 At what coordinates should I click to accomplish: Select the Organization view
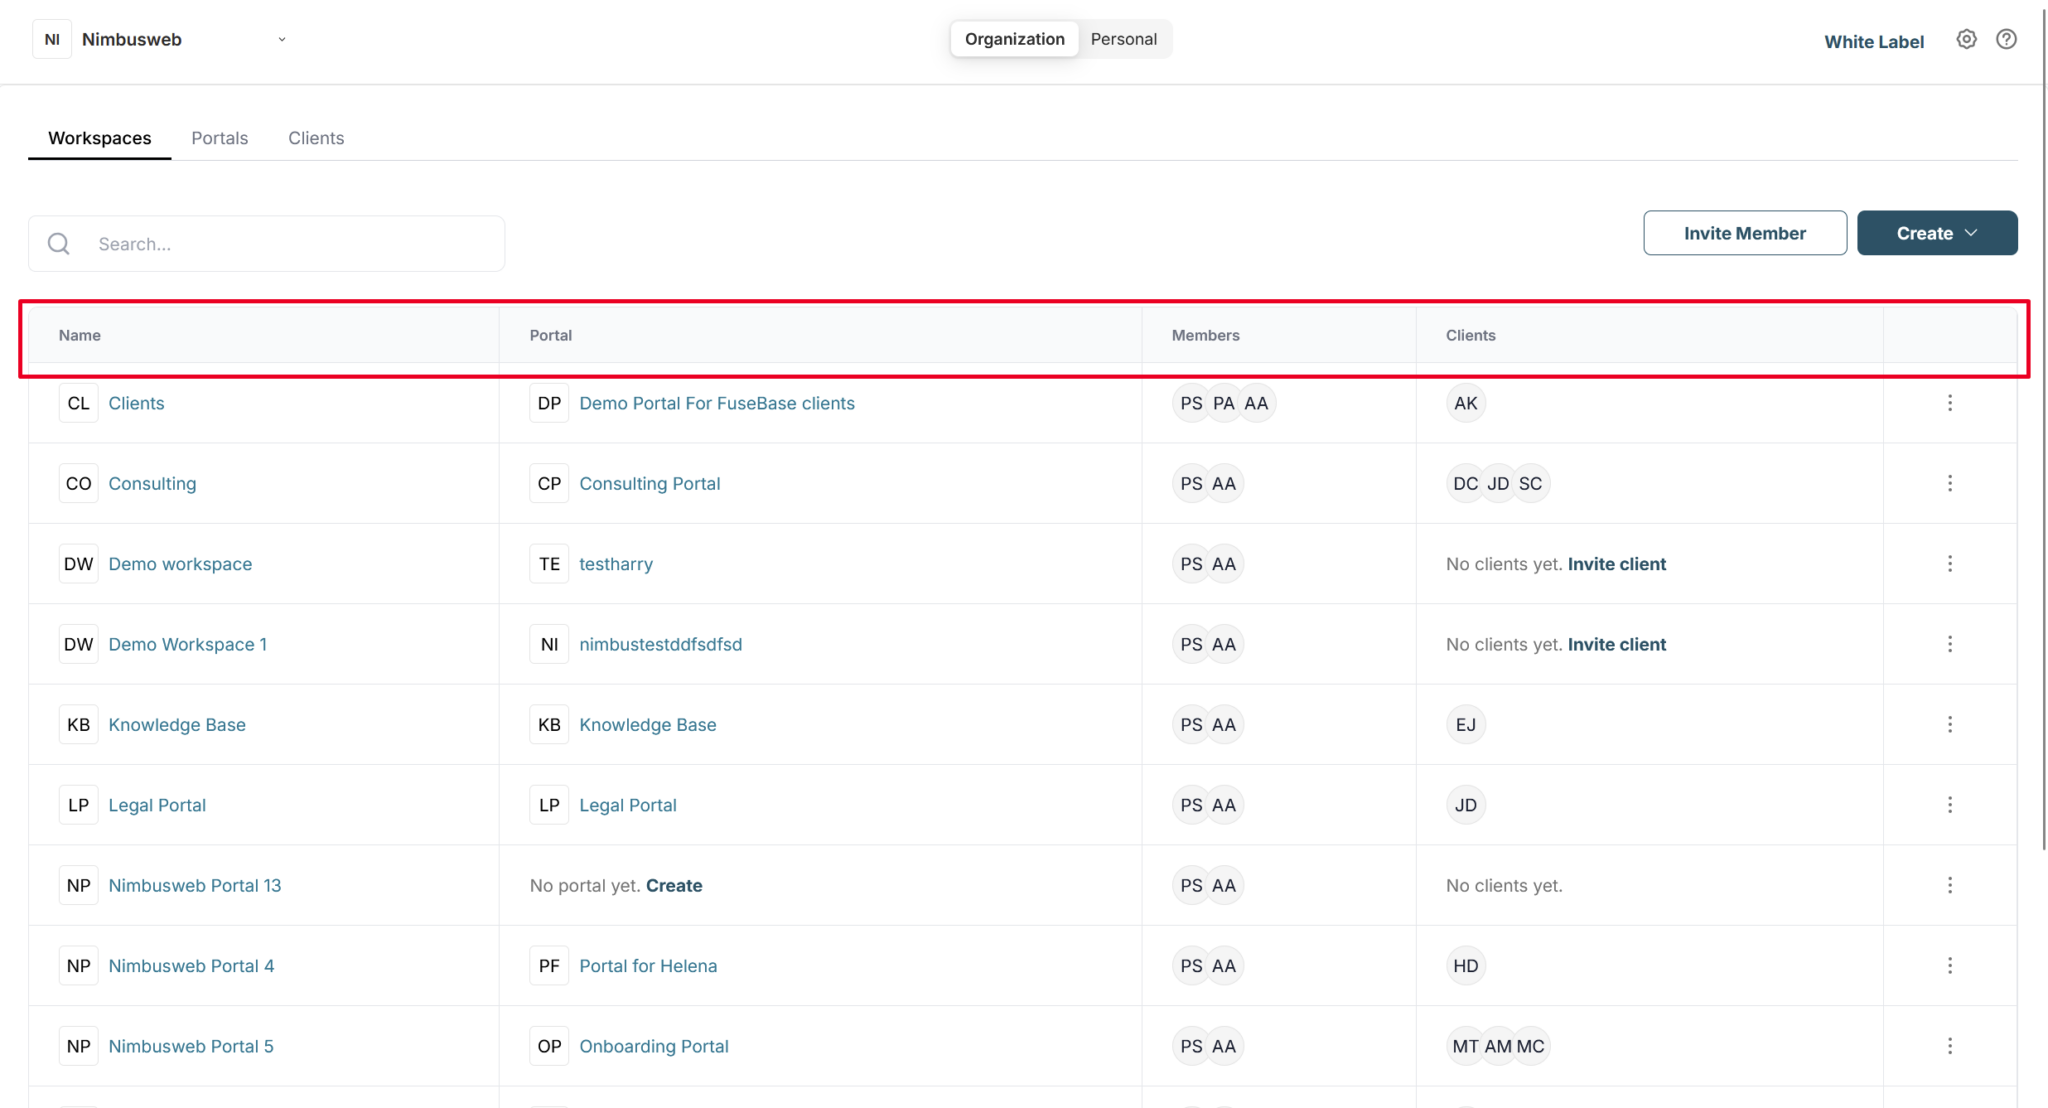tap(1014, 39)
